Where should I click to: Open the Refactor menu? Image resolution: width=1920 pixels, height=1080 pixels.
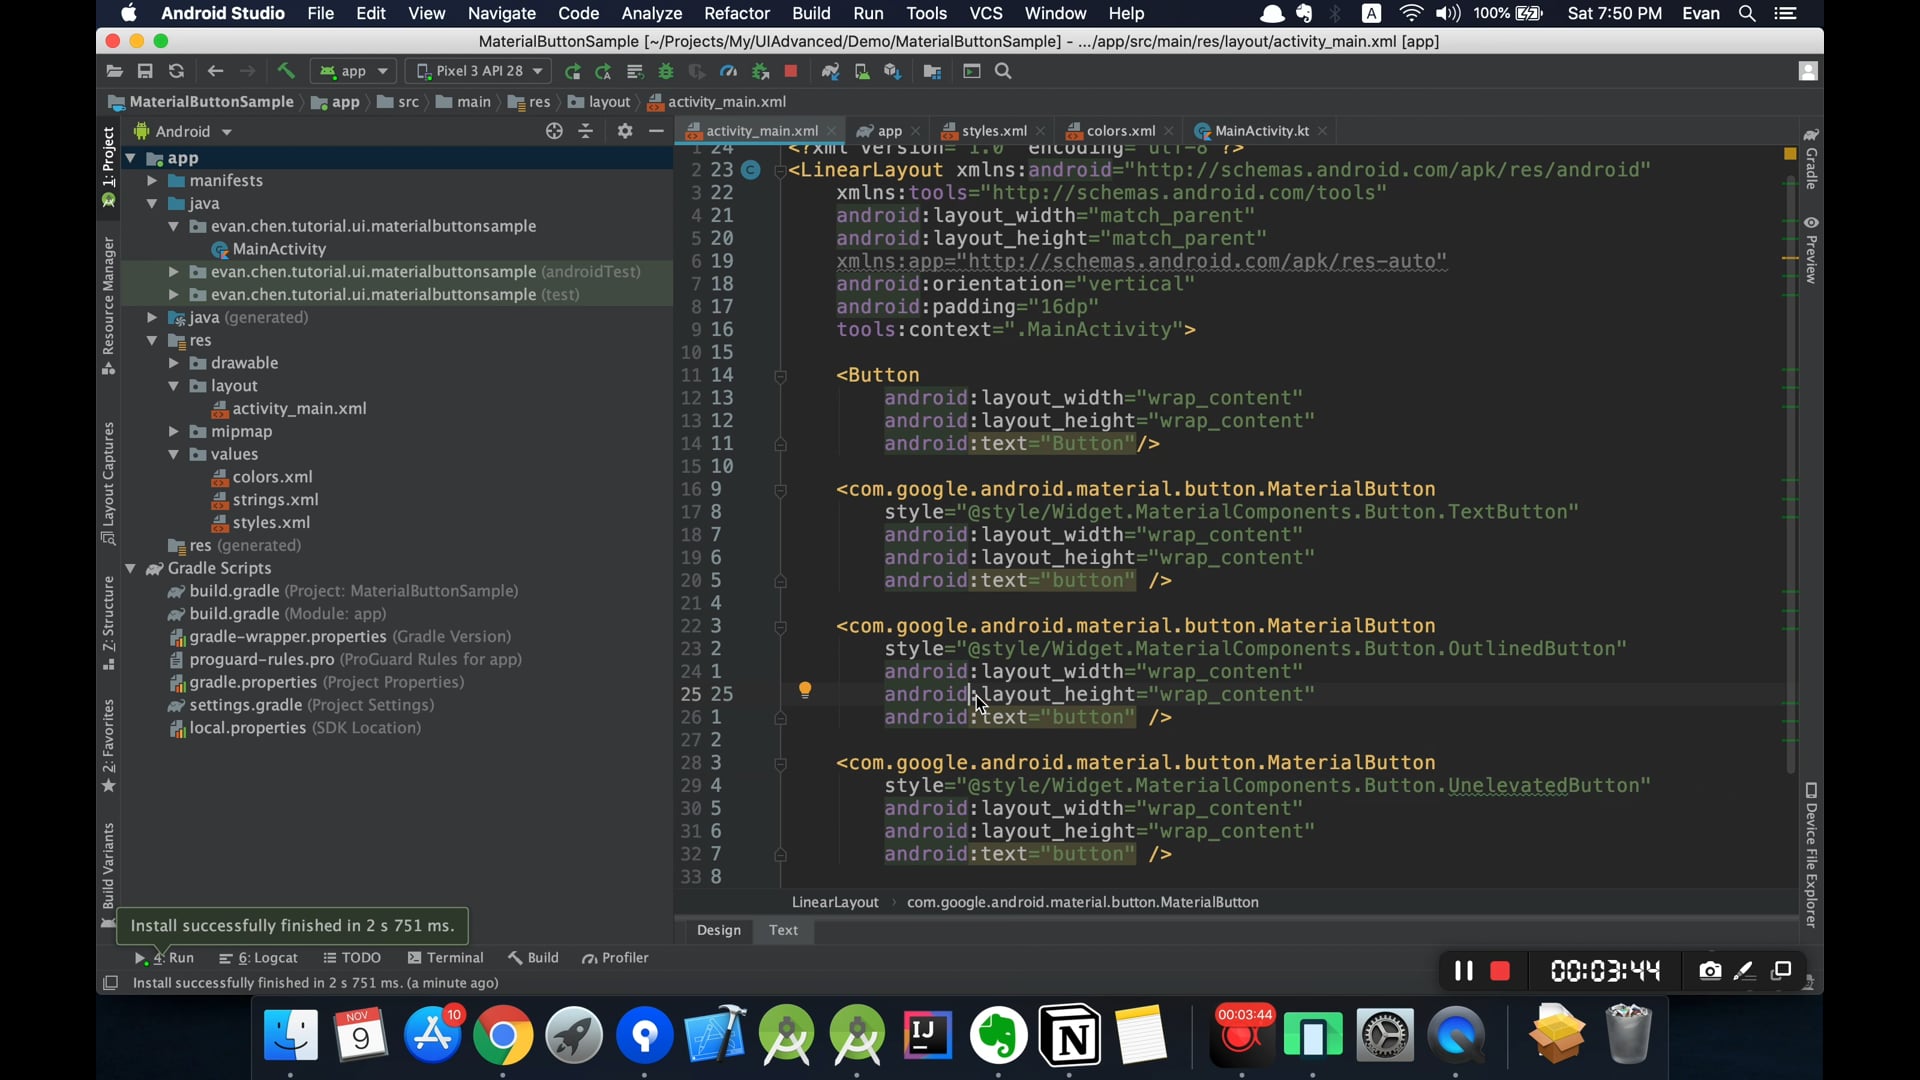736,13
